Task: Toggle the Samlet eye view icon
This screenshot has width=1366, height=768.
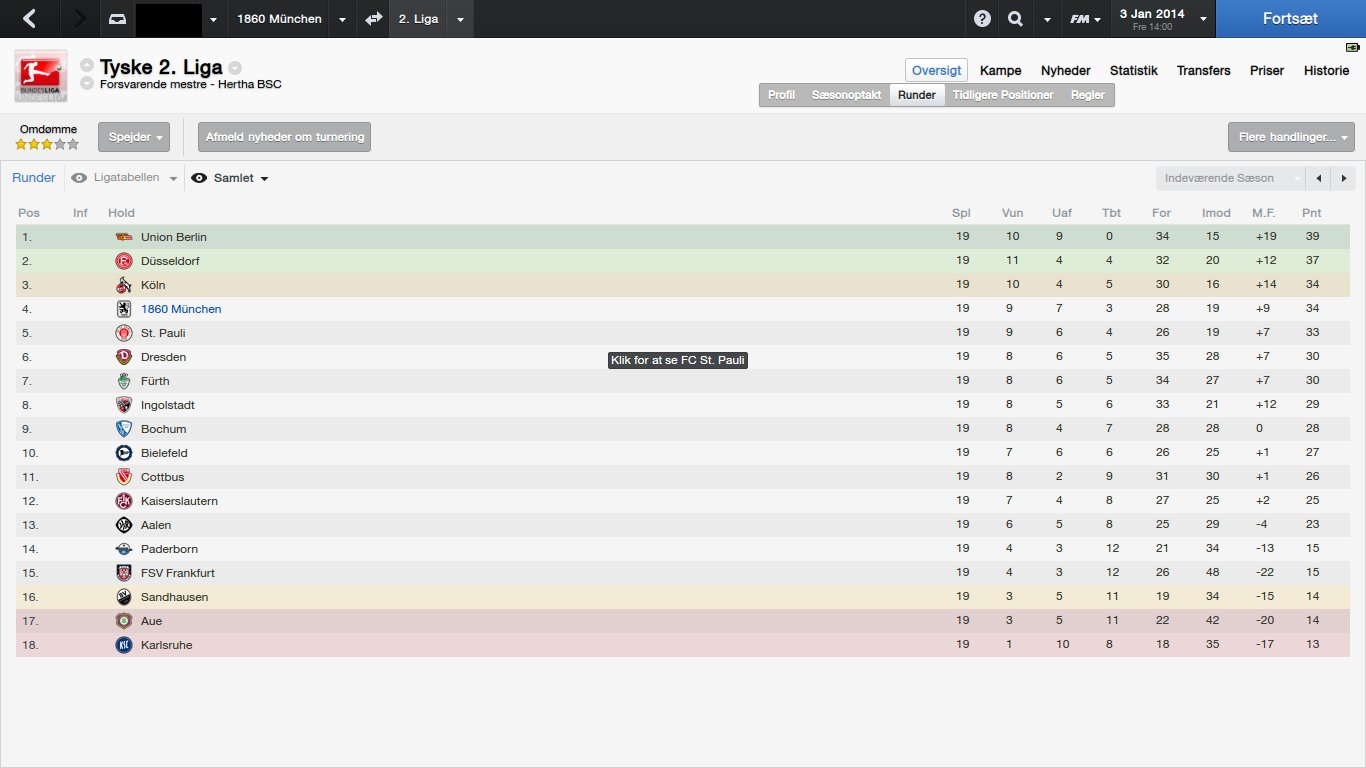Action: click(199, 178)
